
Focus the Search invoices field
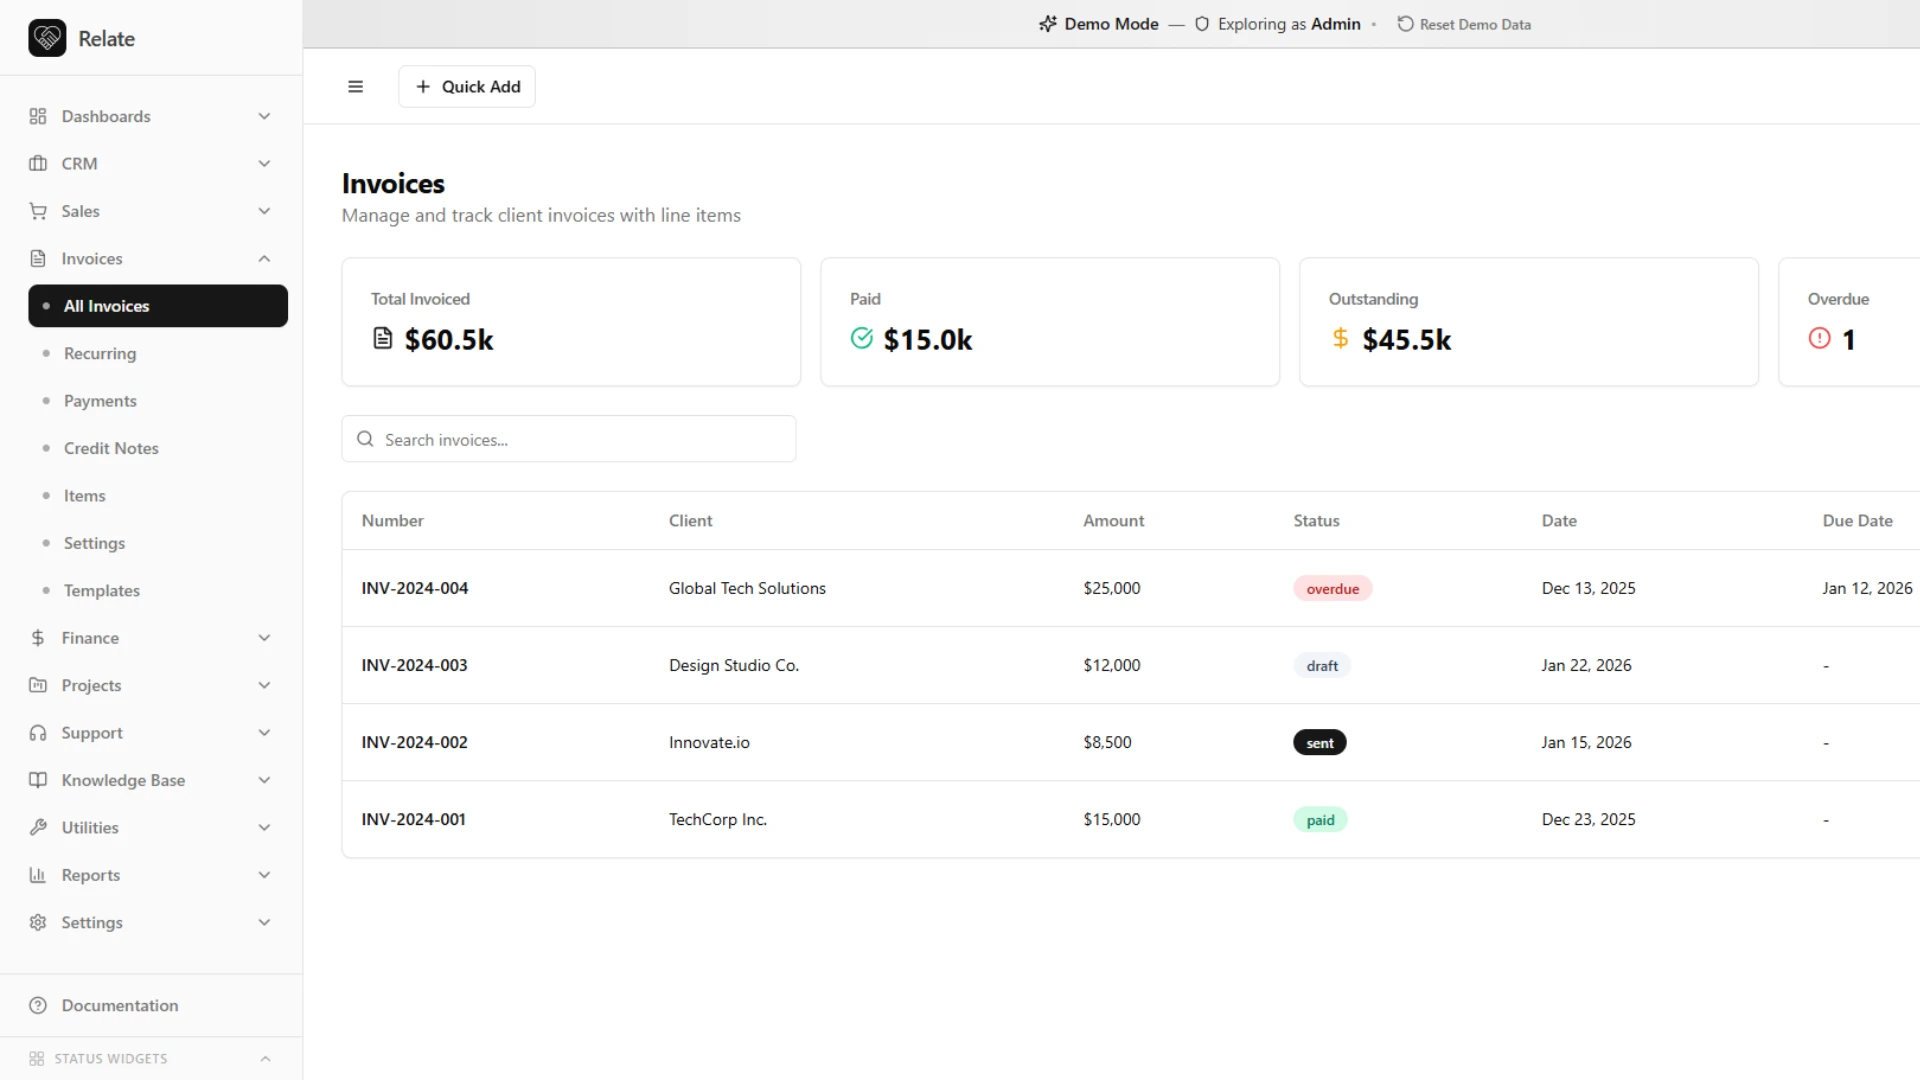click(x=569, y=439)
